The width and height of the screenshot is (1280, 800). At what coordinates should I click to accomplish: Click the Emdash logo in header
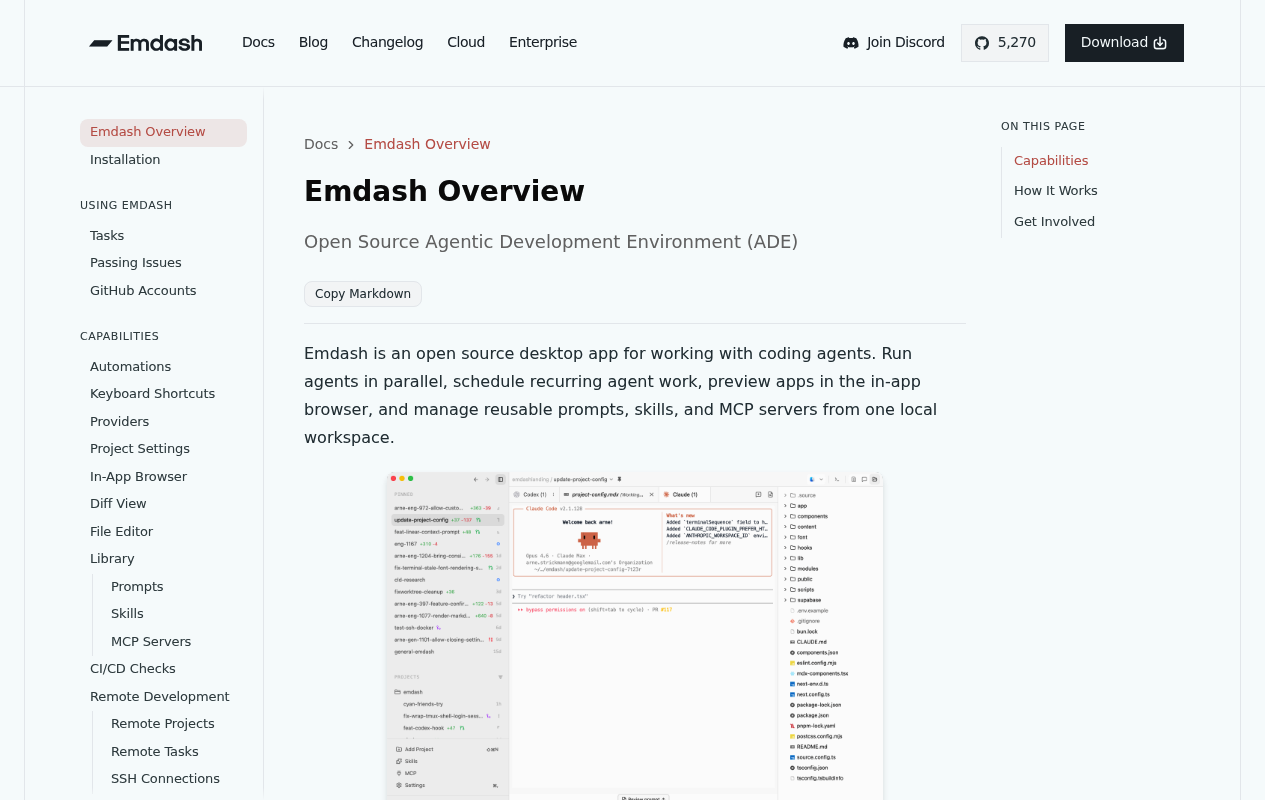(x=146, y=43)
